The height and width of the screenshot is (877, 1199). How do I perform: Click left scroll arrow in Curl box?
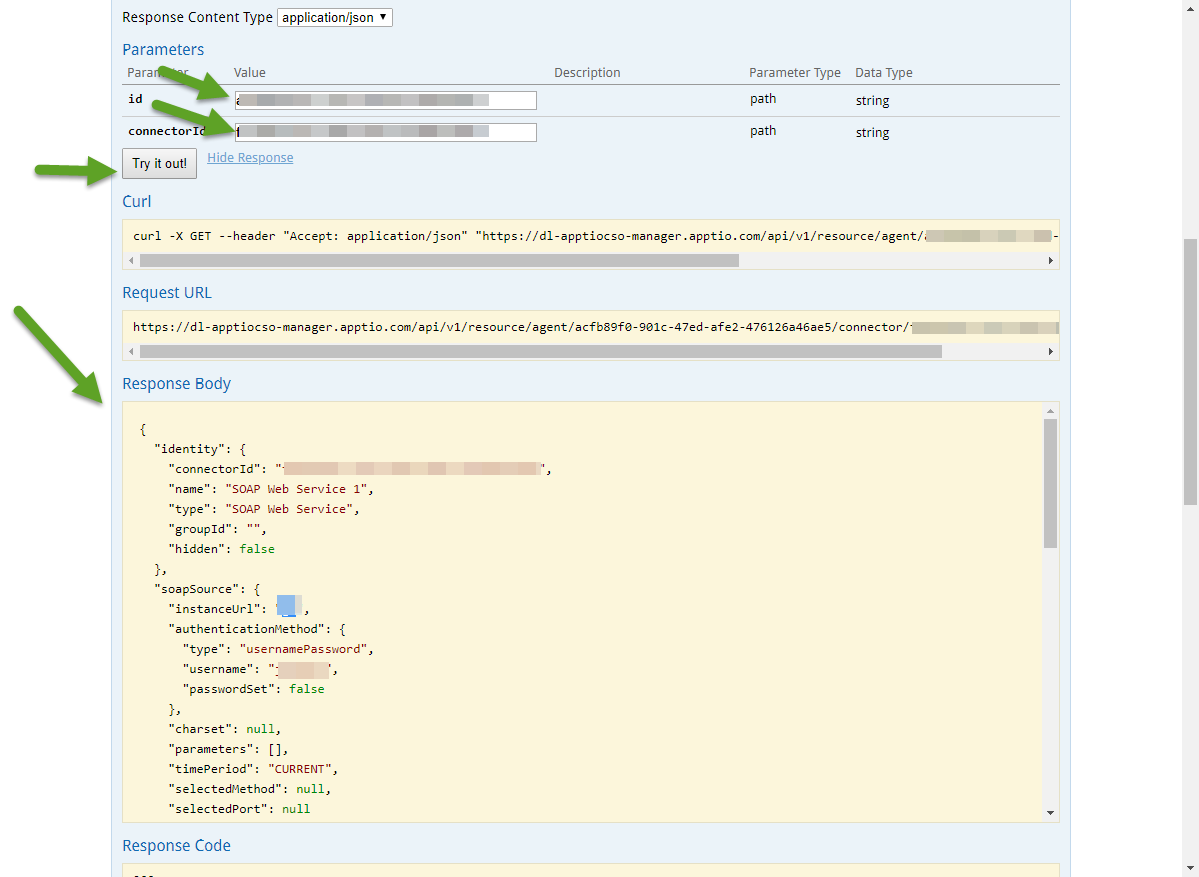click(x=130, y=261)
